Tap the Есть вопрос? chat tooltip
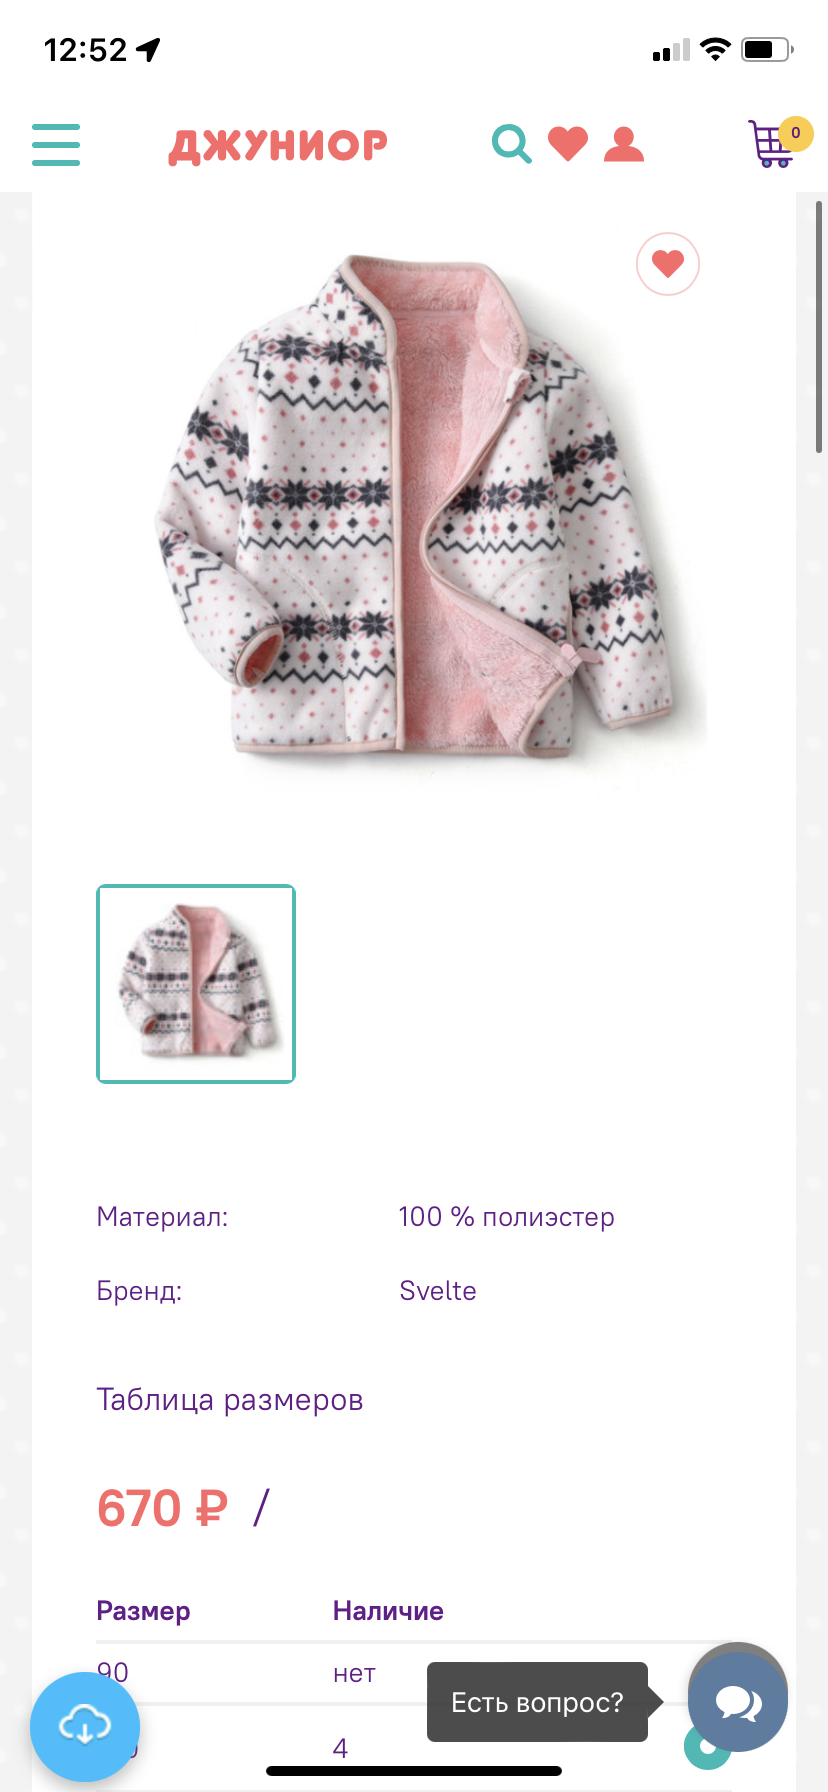This screenshot has width=828, height=1792. point(538,1702)
